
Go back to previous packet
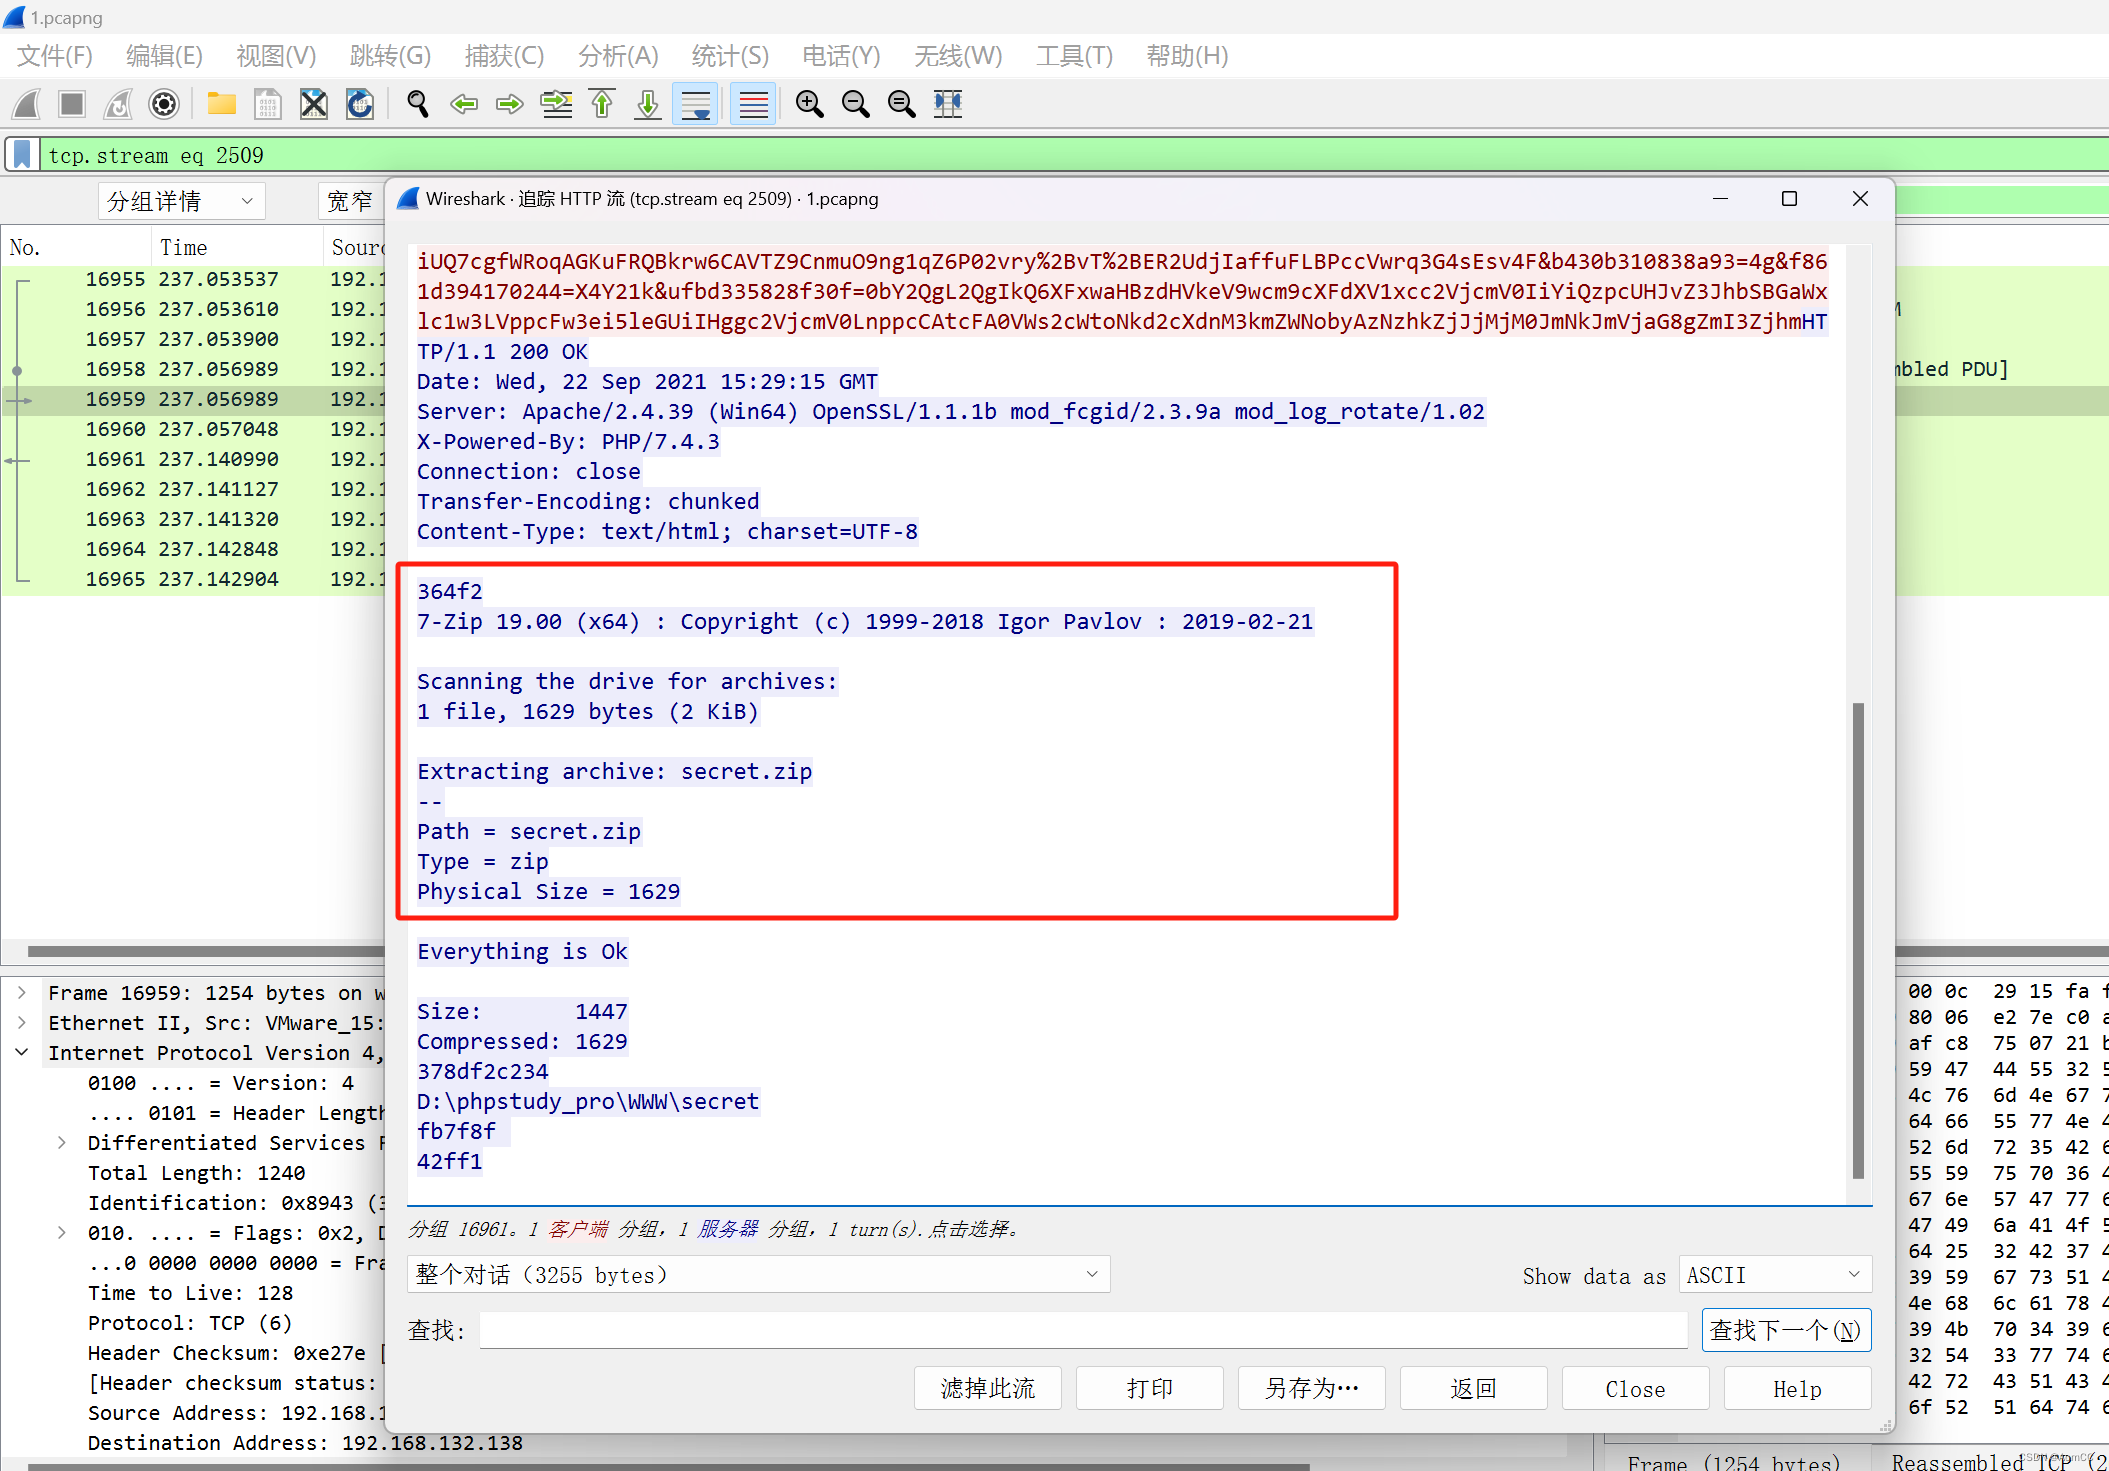pyautogui.click(x=464, y=104)
